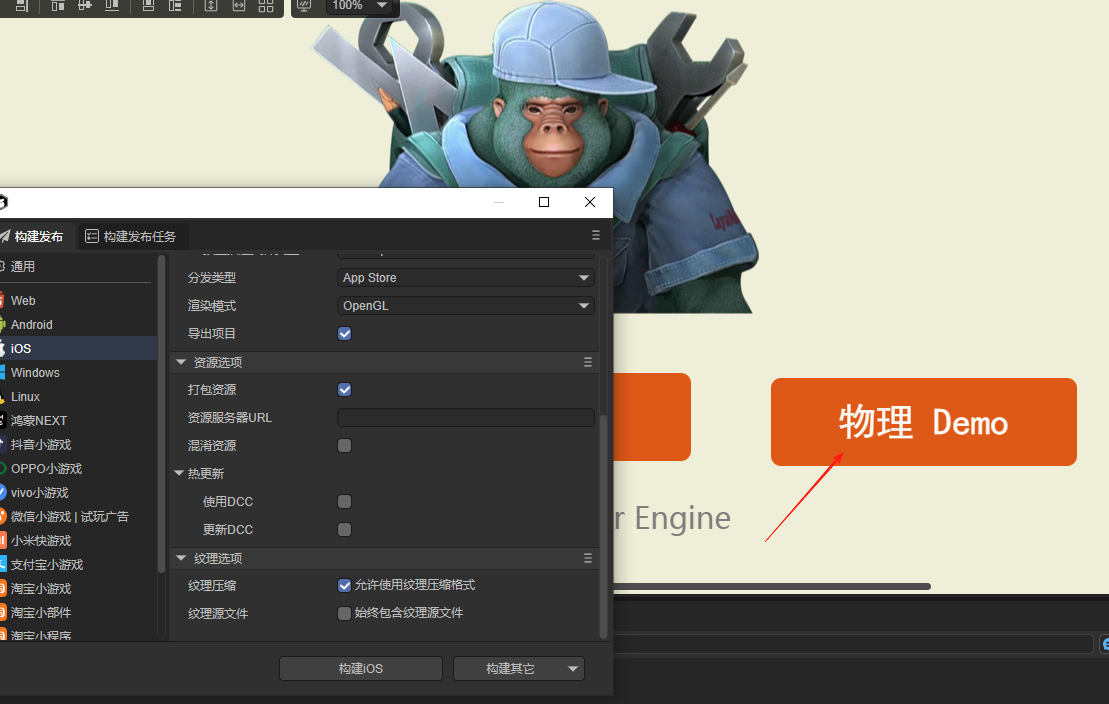
Task: Switch to the 构建发布任务 tab
Action: coord(131,236)
